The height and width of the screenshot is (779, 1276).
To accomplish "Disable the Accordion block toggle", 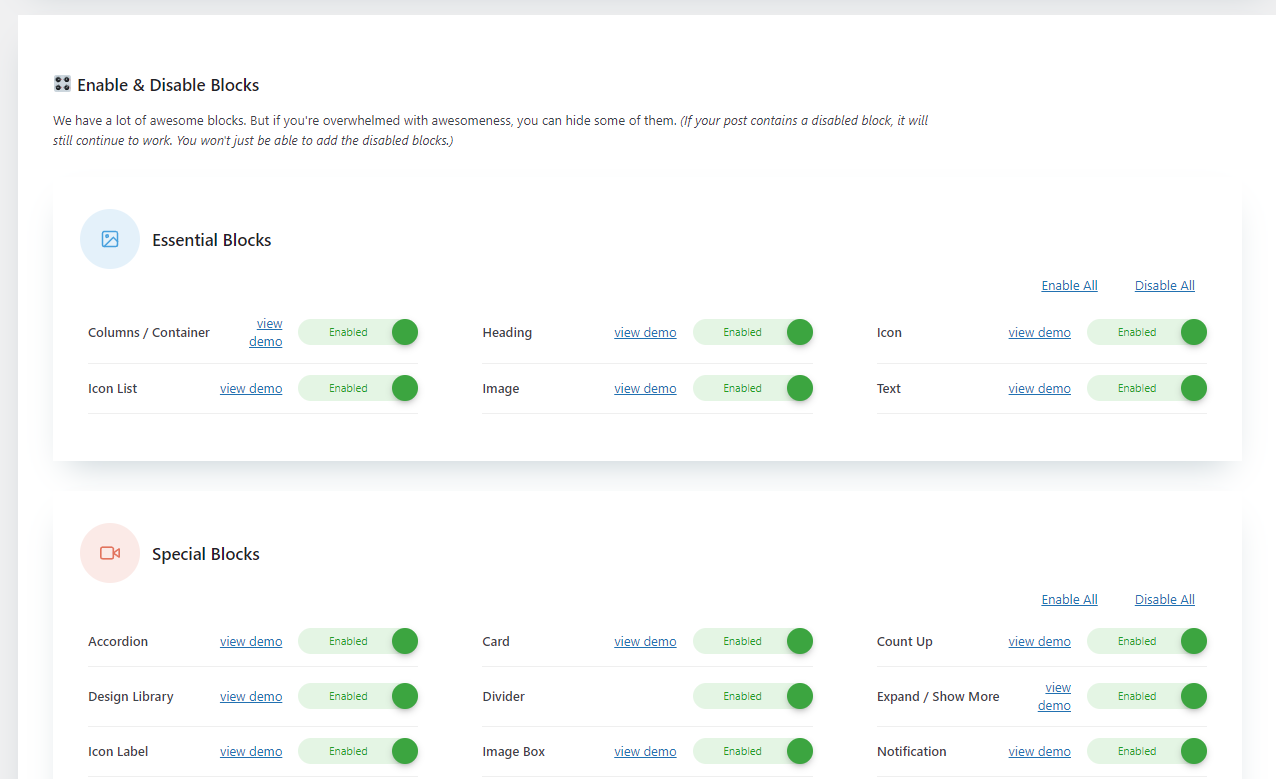I will [x=358, y=641].
